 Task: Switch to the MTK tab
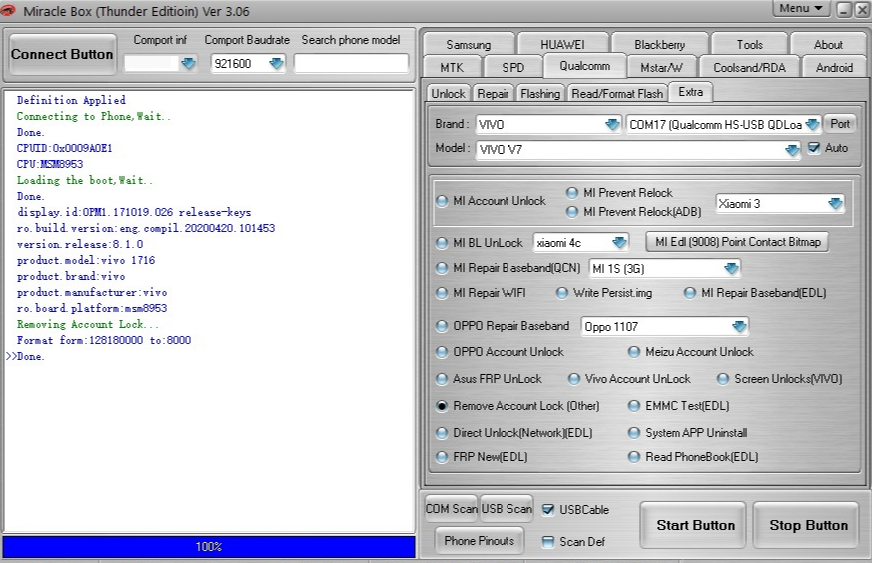pyautogui.click(x=451, y=67)
